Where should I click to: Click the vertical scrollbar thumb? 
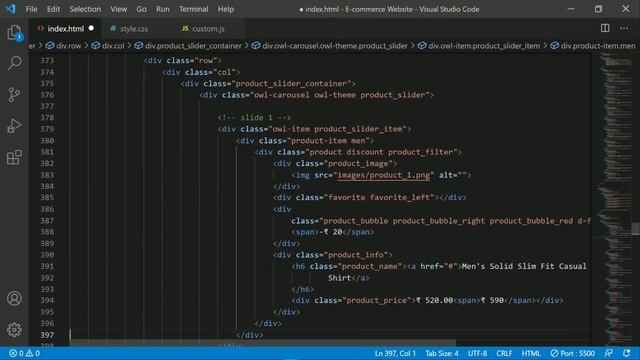636,229
